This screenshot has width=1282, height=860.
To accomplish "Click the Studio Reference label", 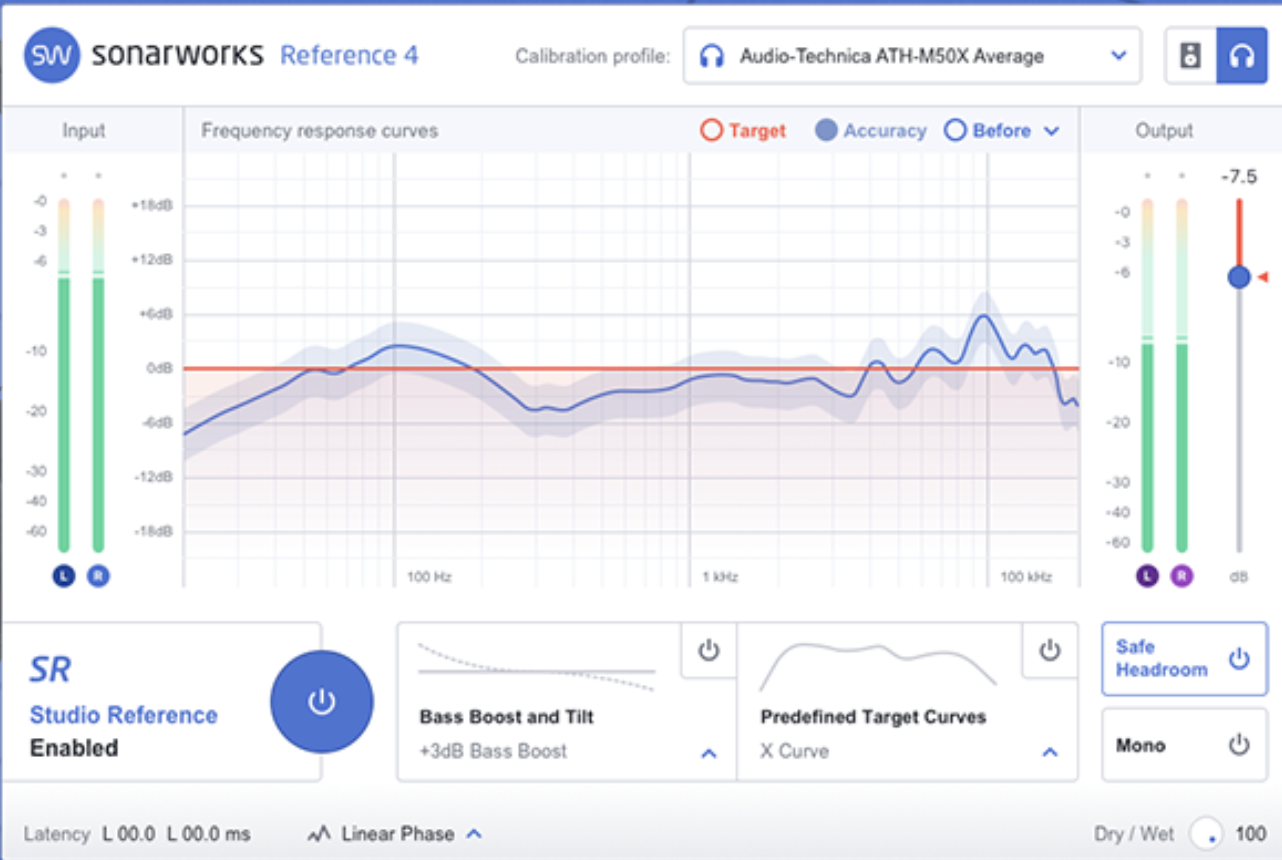I will tap(124, 715).
